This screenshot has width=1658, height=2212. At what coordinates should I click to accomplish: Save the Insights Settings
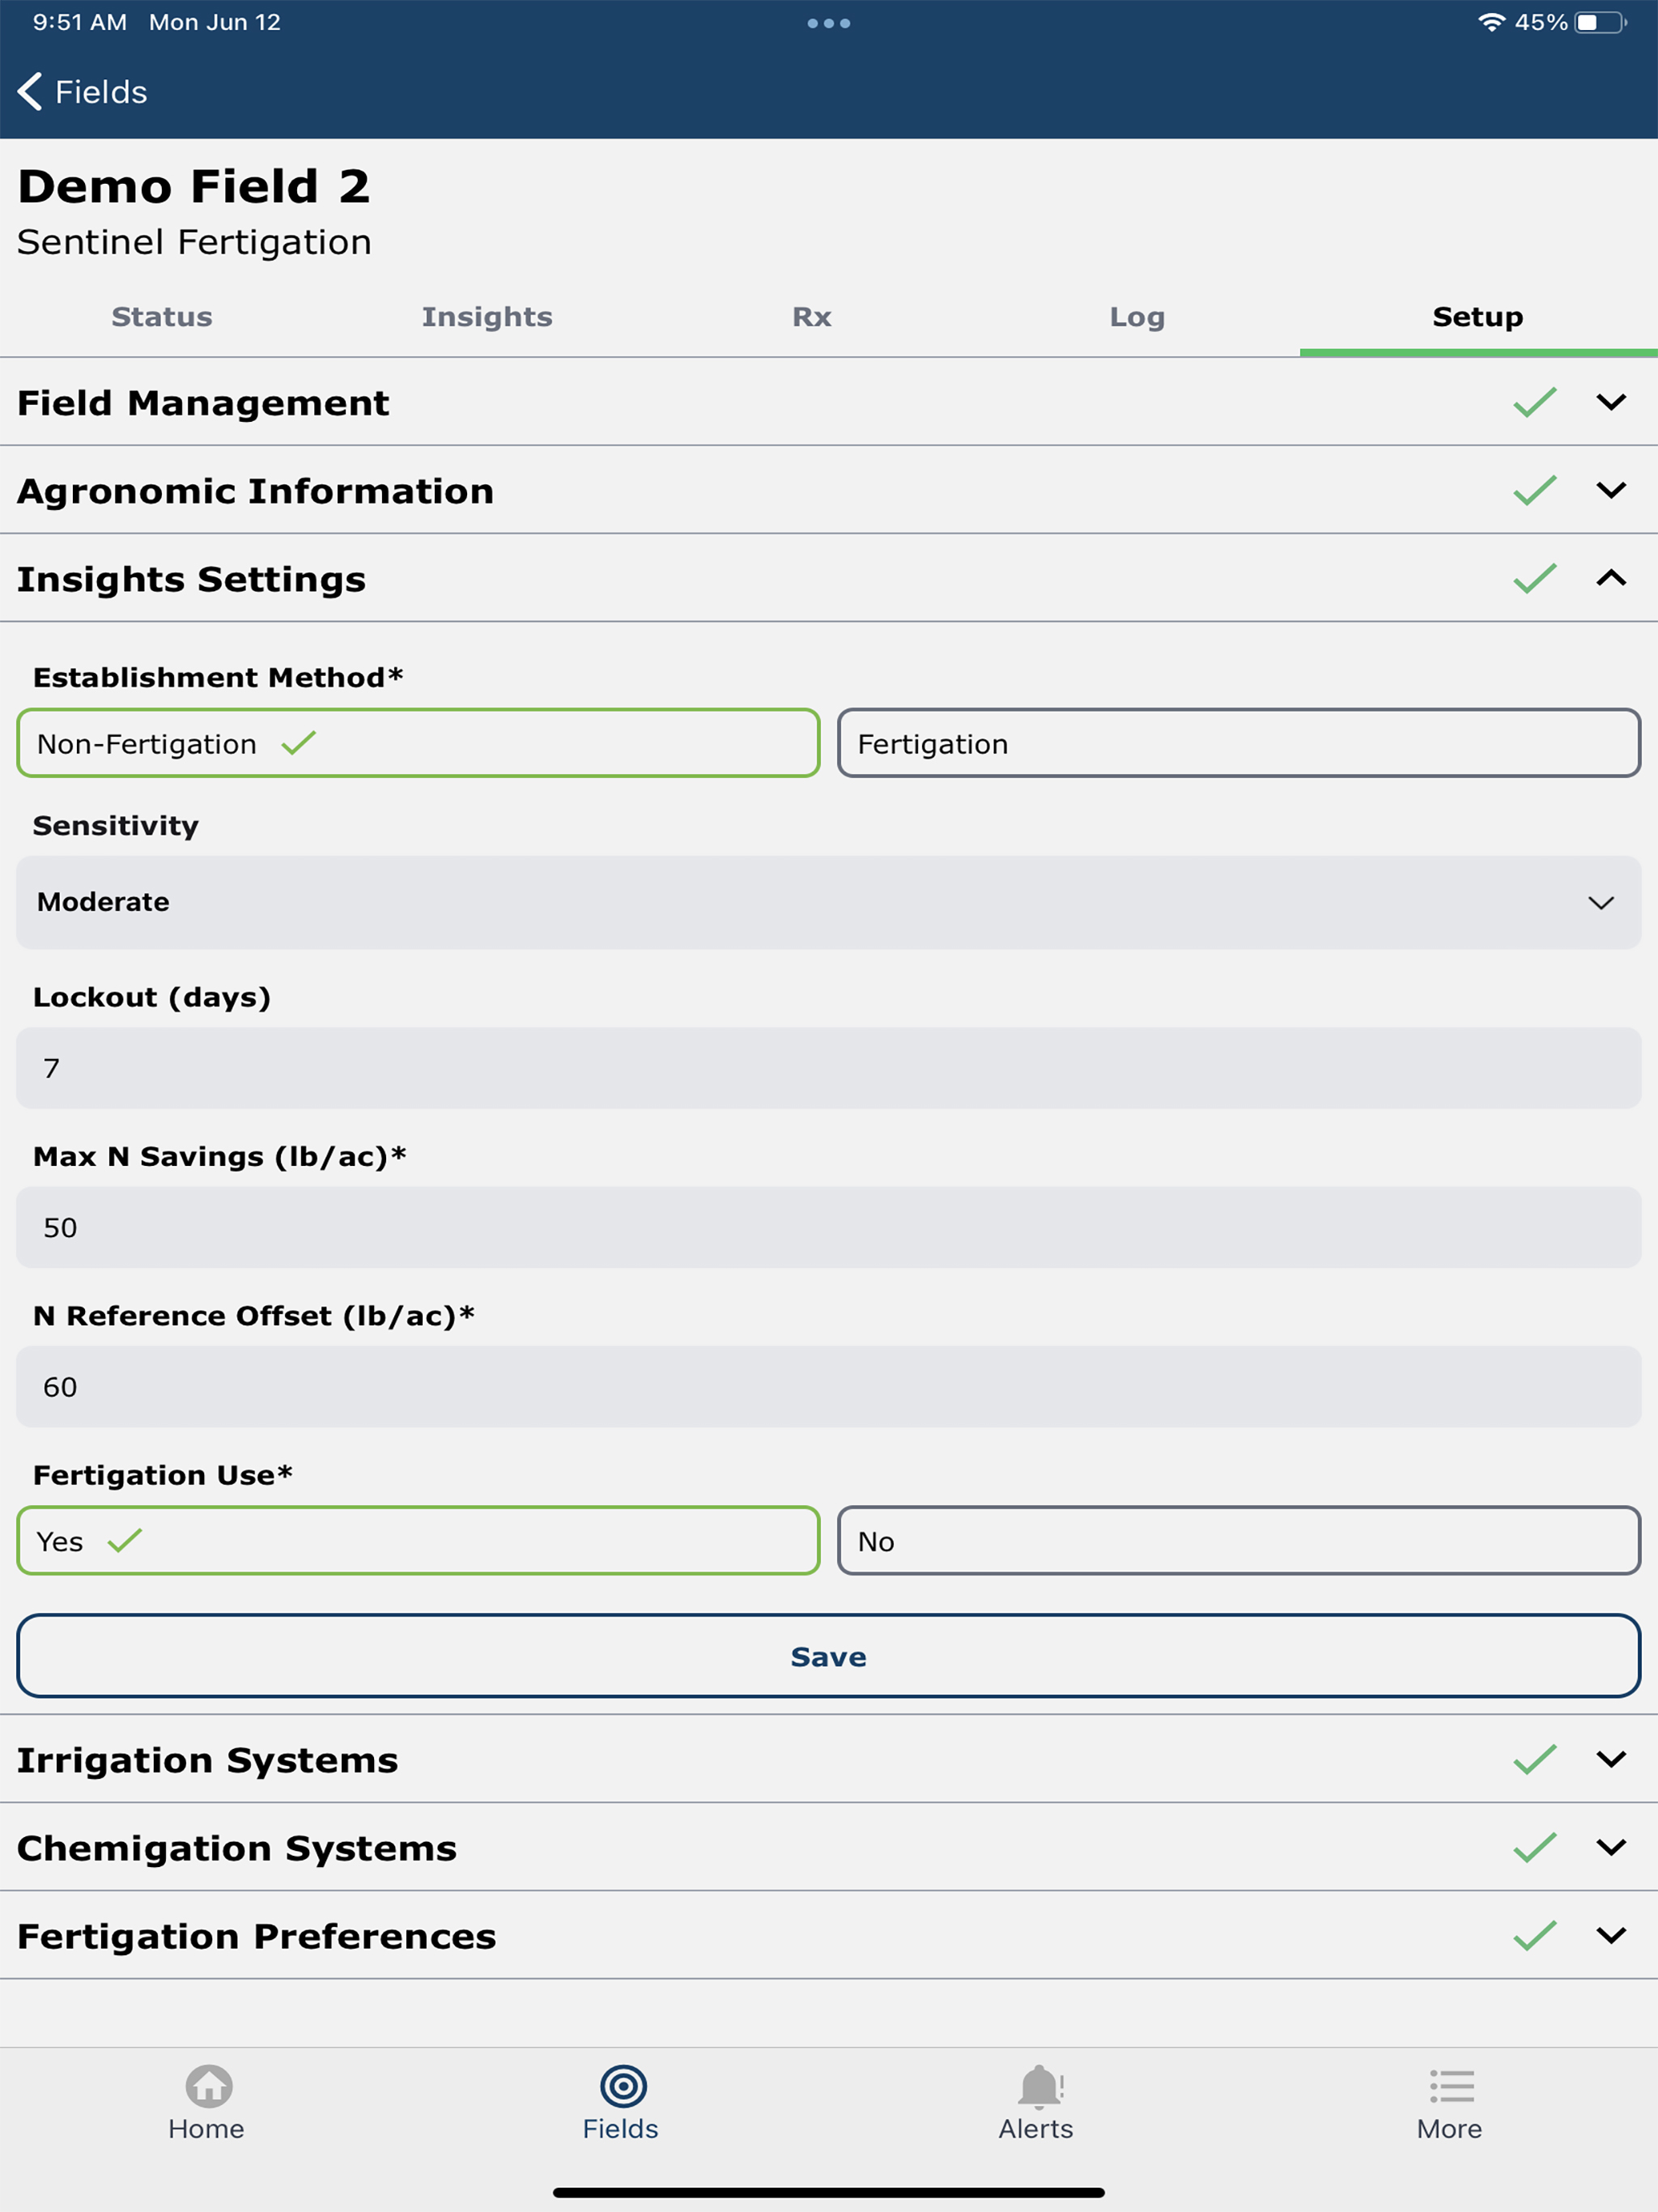(829, 1656)
